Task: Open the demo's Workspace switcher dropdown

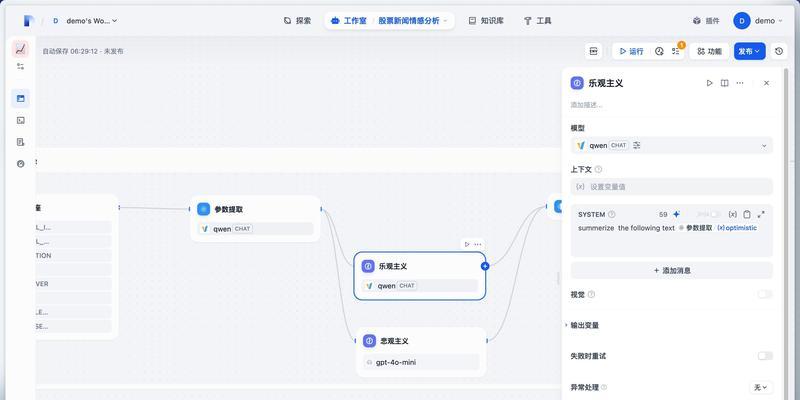Action: pyautogui.click(x=84, y=21)
